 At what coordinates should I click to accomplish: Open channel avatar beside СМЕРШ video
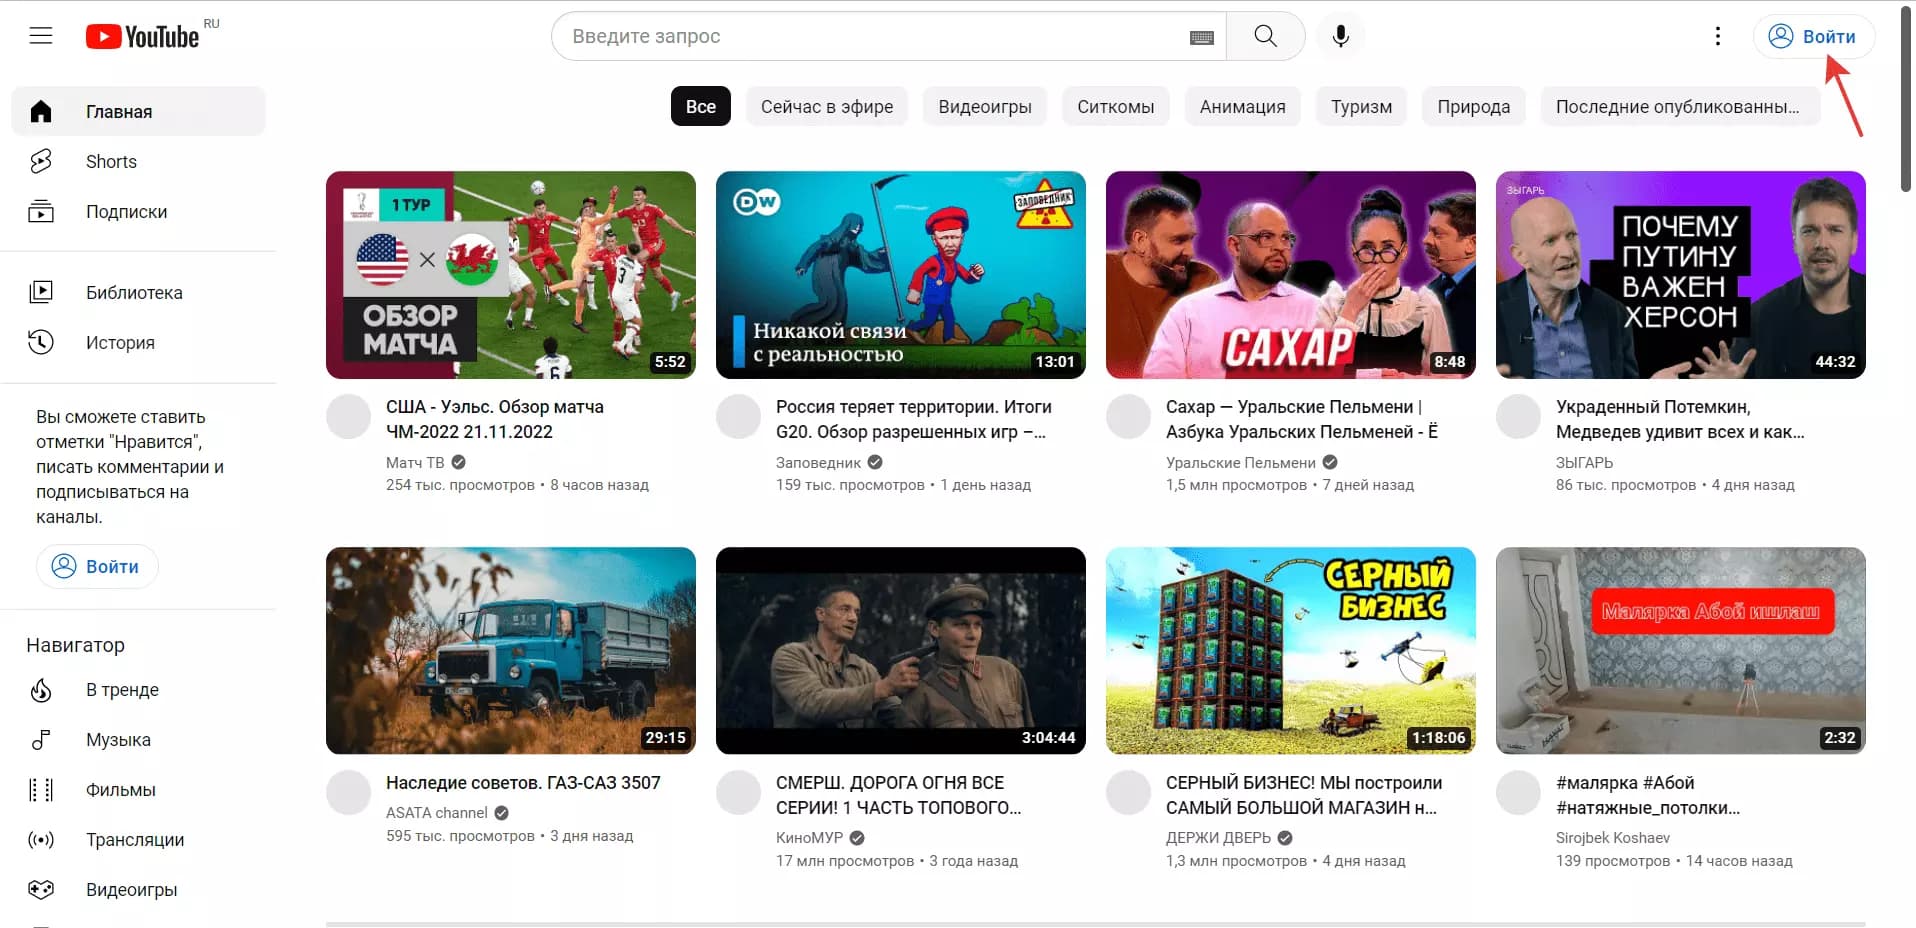(x=739, y=793)
